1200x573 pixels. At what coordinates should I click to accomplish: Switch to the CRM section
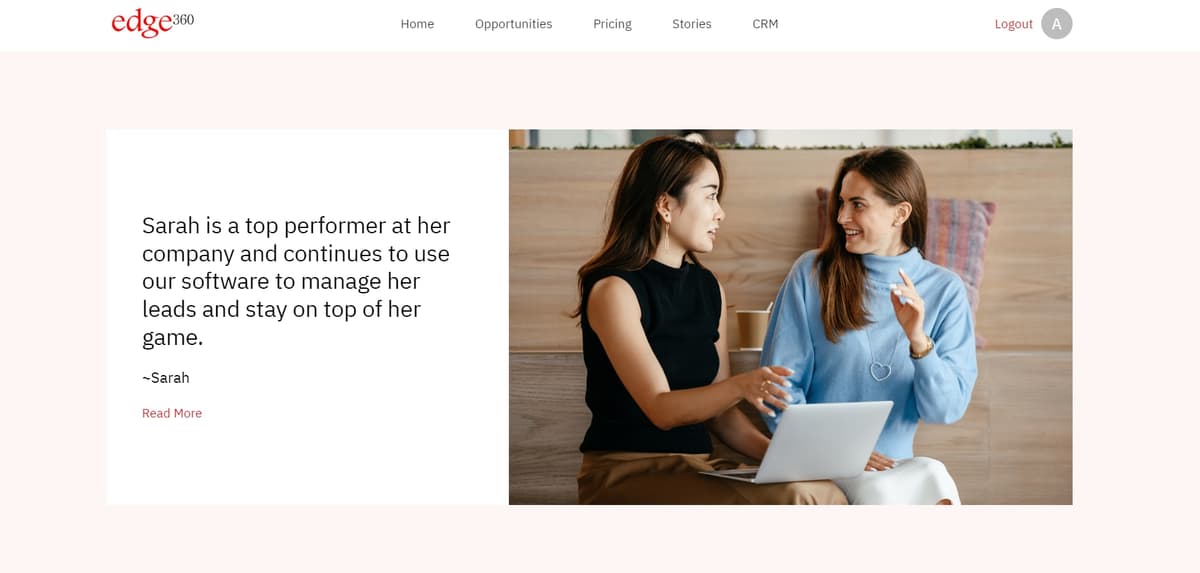click(x=765, y=24)
